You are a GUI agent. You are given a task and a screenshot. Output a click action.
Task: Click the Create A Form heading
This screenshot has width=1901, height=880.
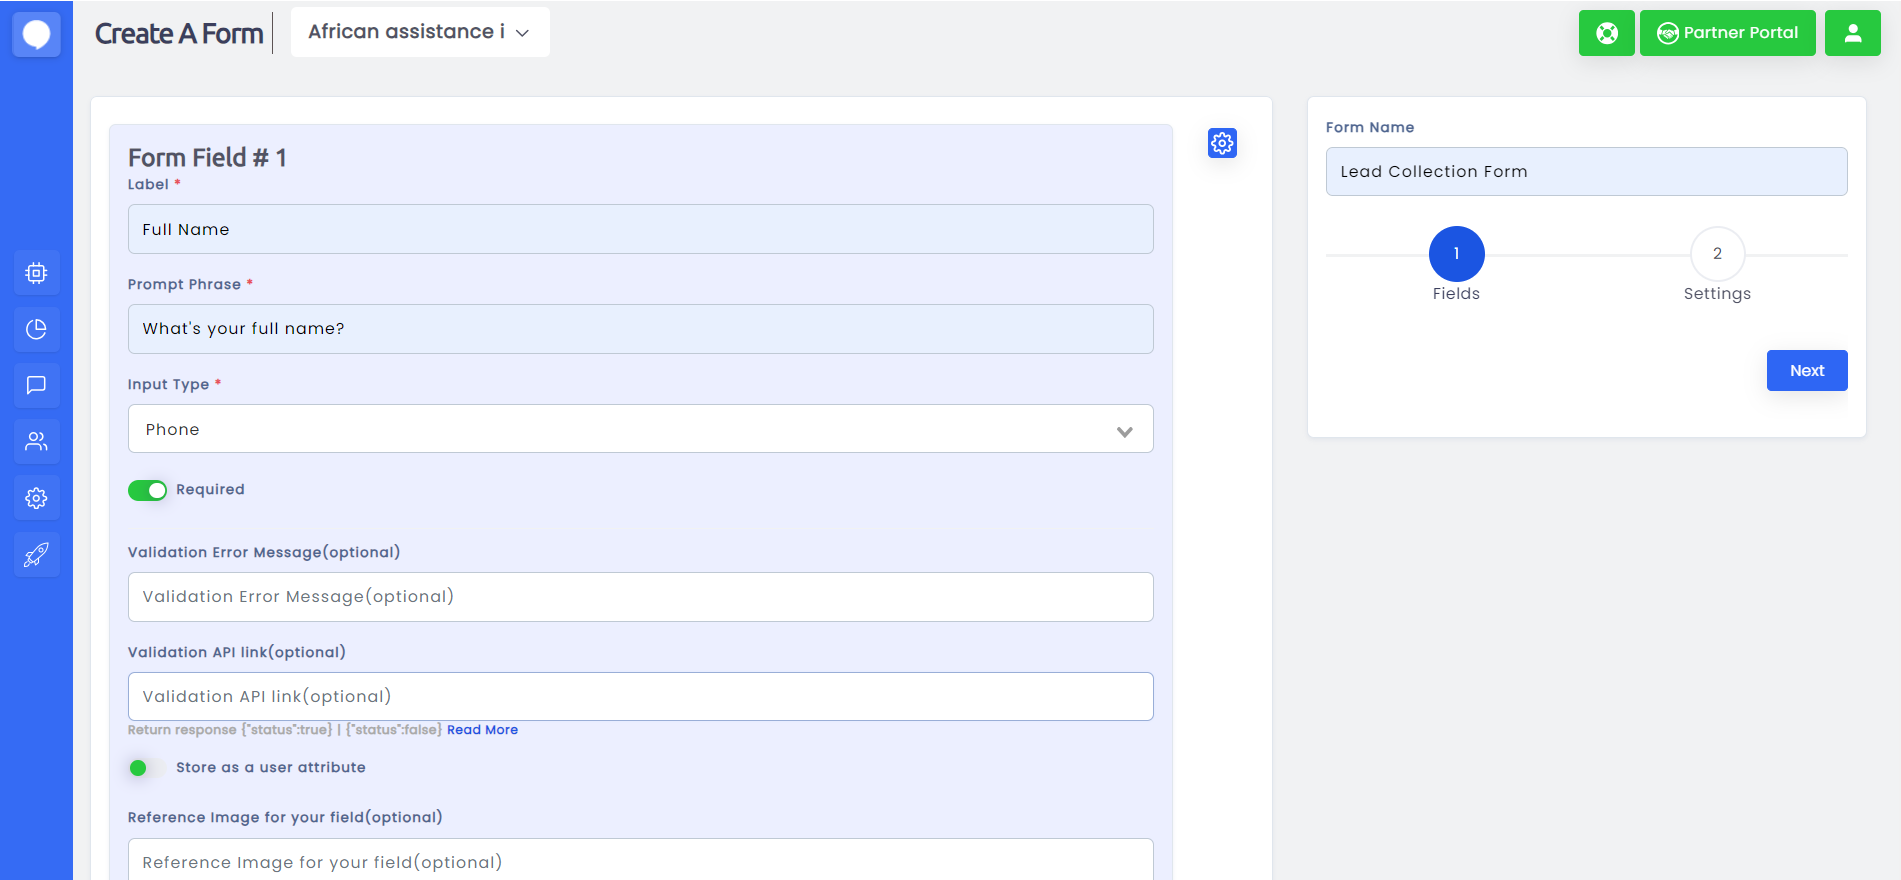(x=179, y=34)
